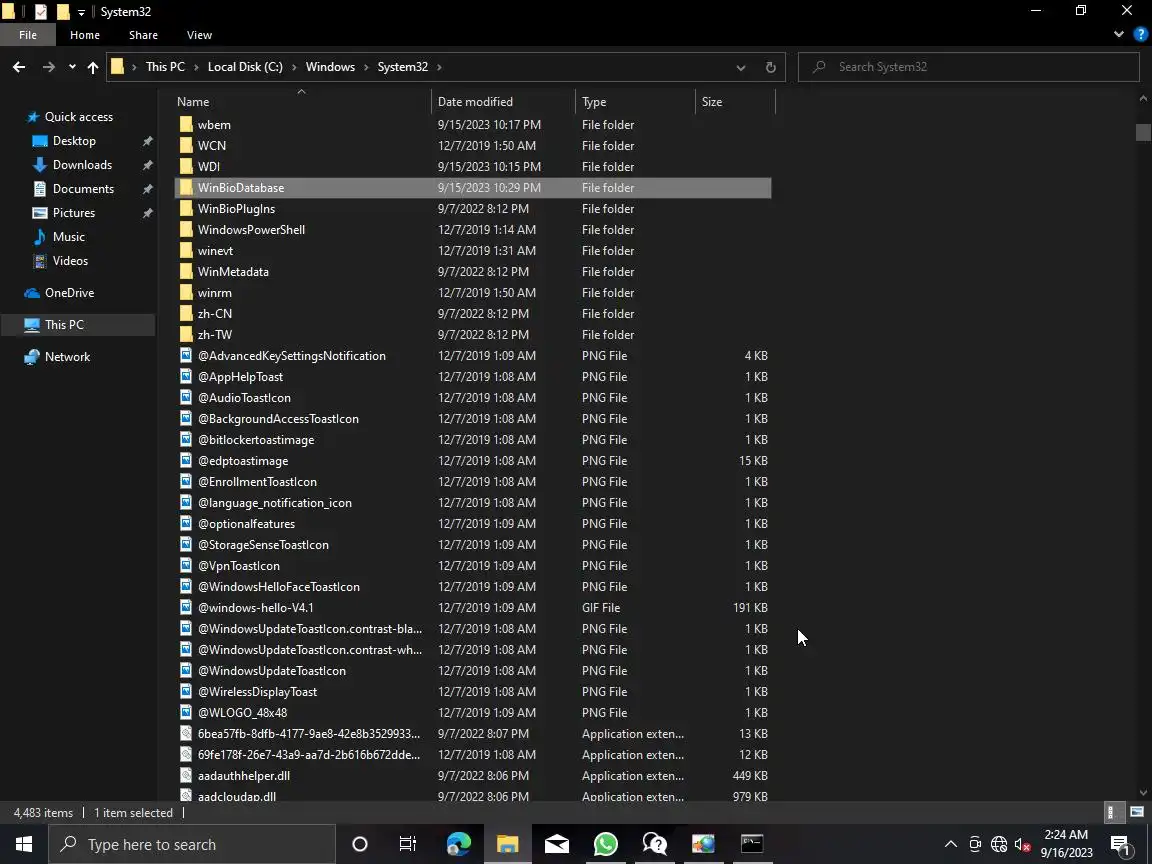Select This PC in the address breadcrumb
This screenshot has width=1152, height=864.
pos(165,67)
